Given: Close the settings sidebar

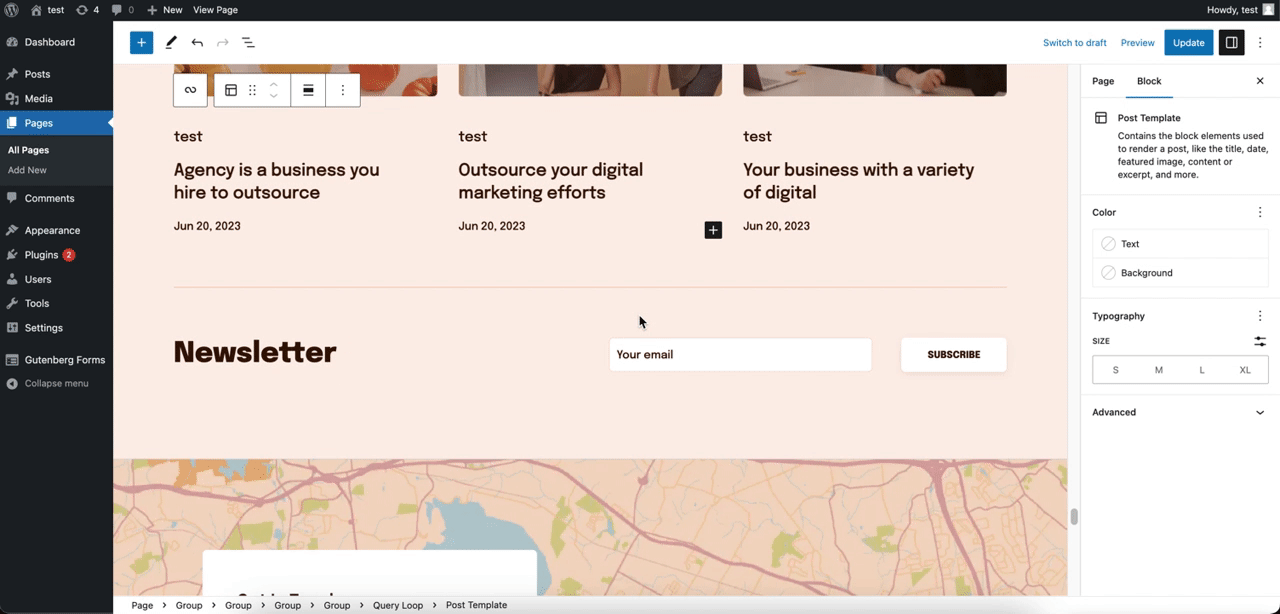Looking at the screenshot, I should (x=1260, y=81).
